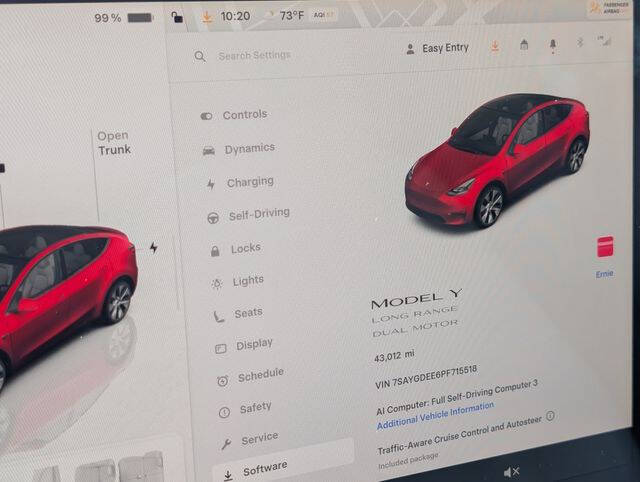Select the Display menu item
640x482 pixels.
coord(244,346)
